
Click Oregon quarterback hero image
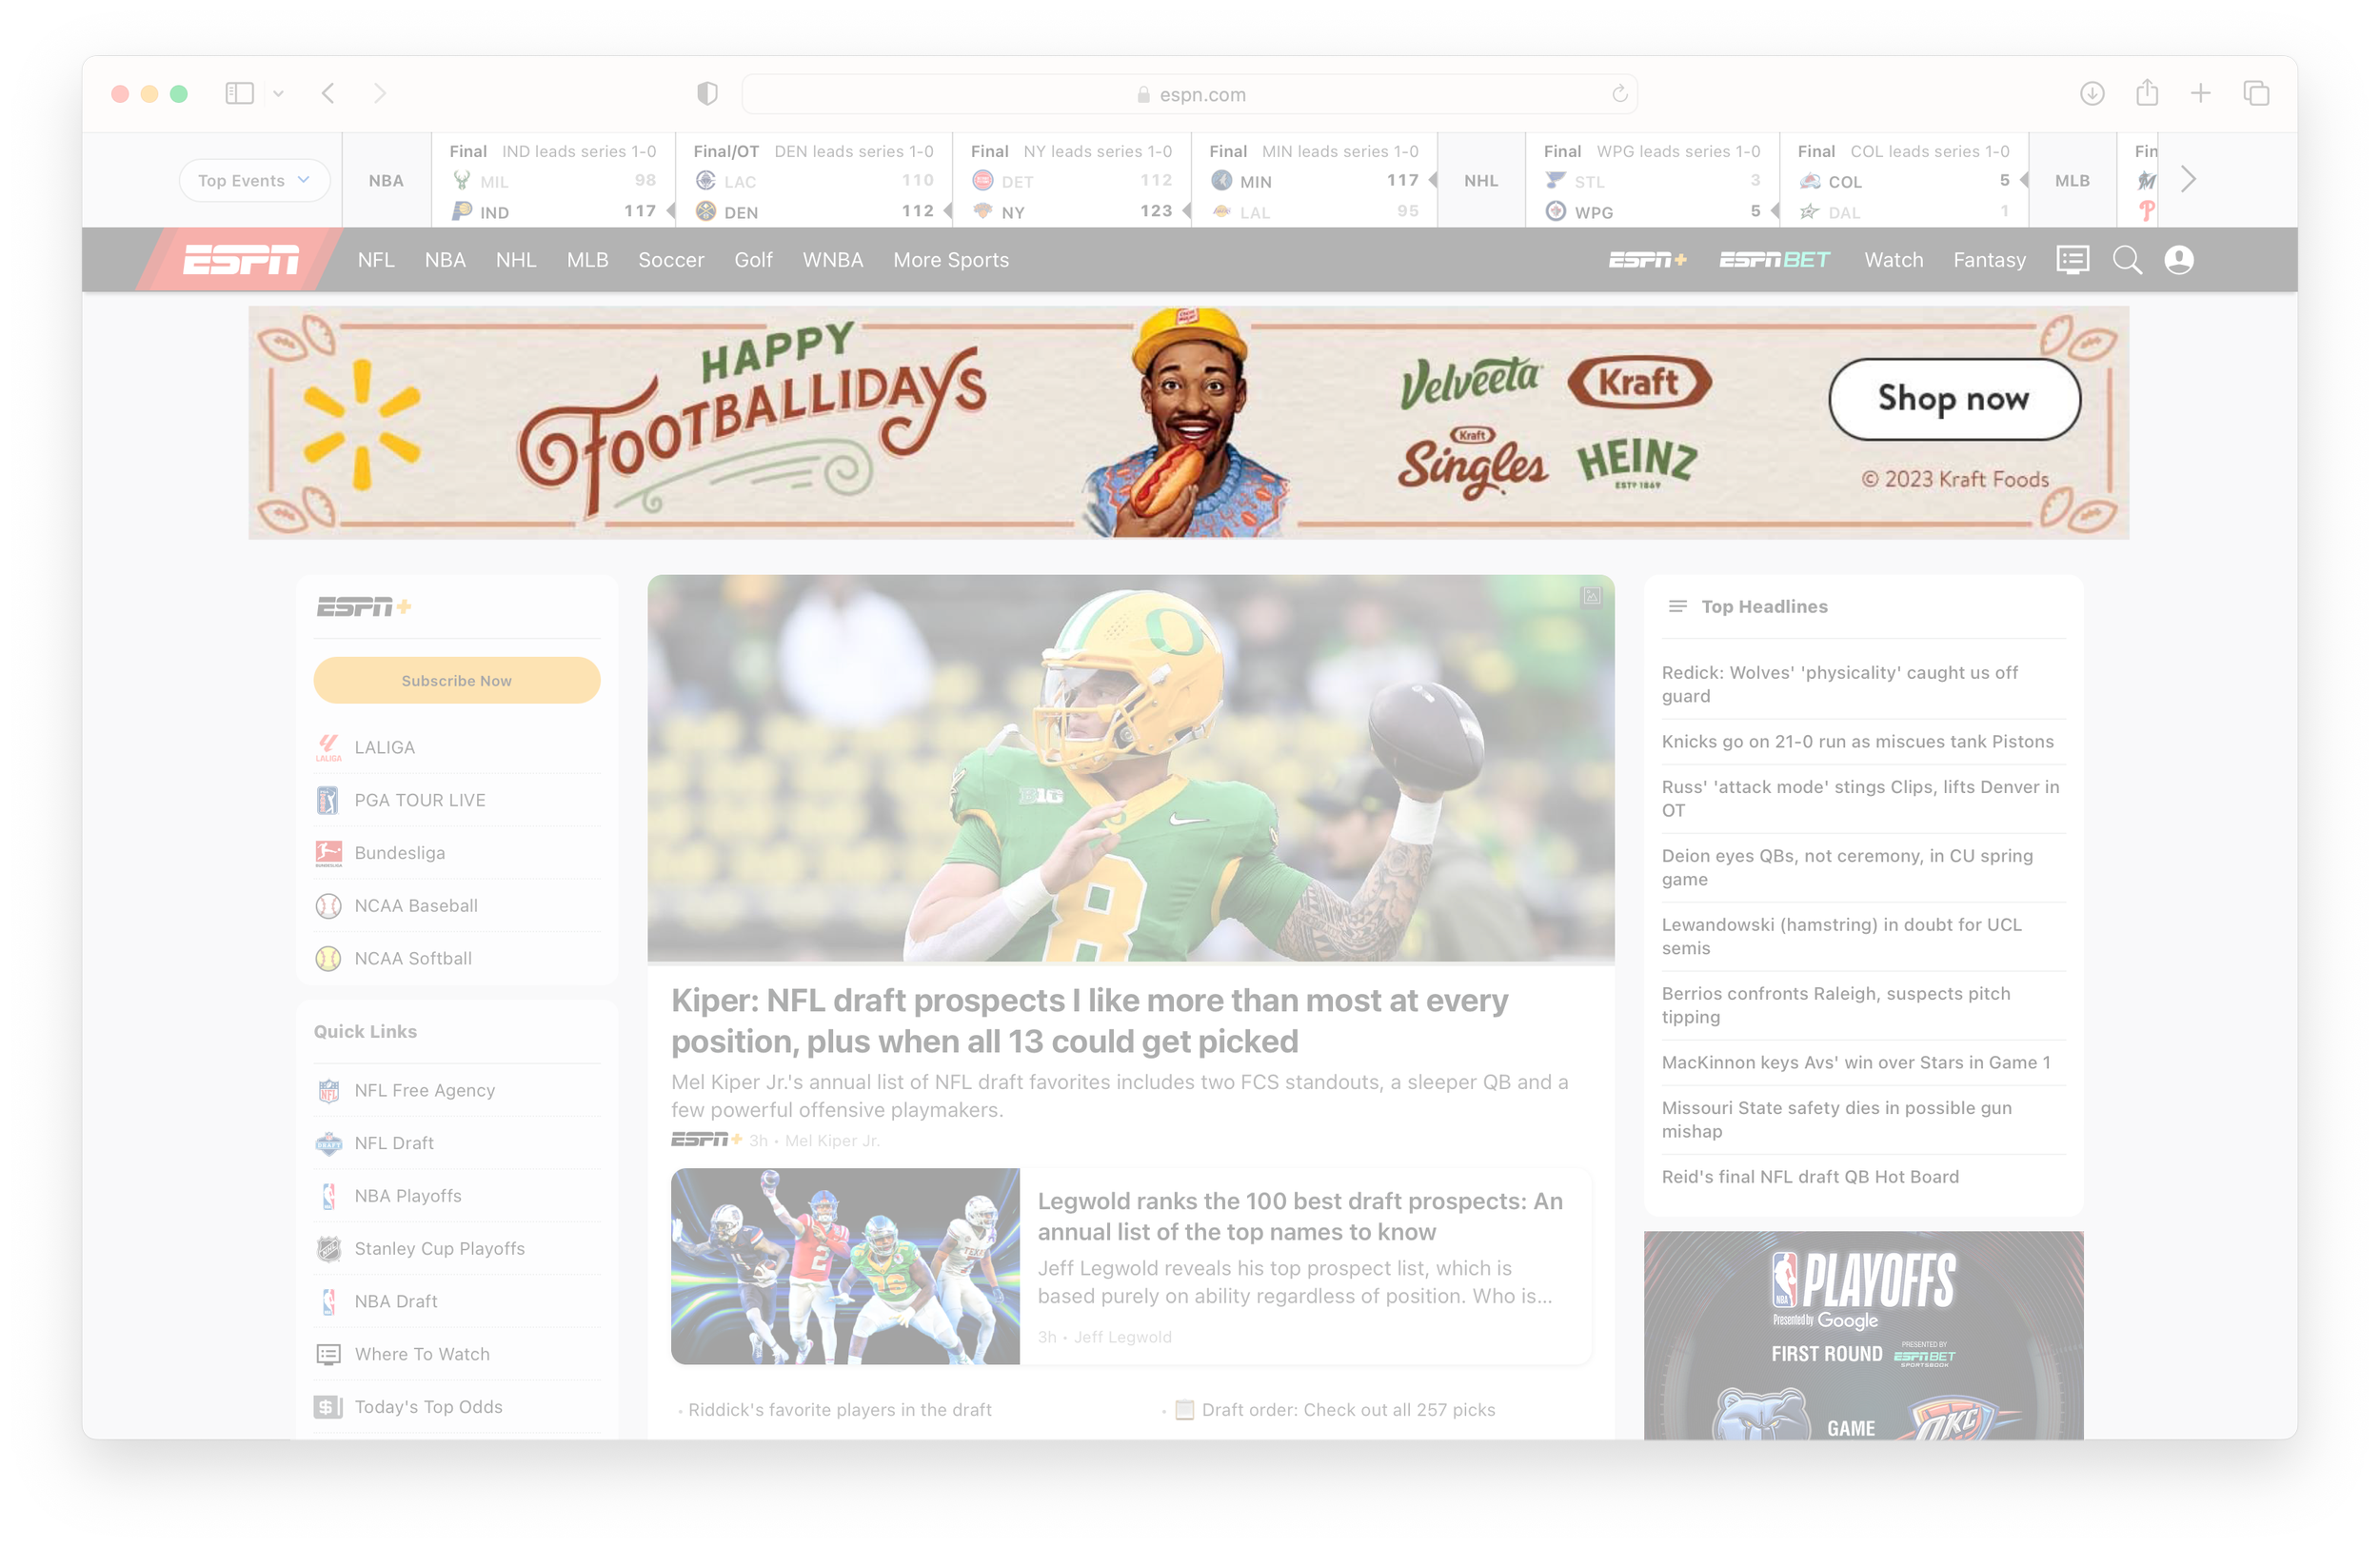click(1131, 768)
